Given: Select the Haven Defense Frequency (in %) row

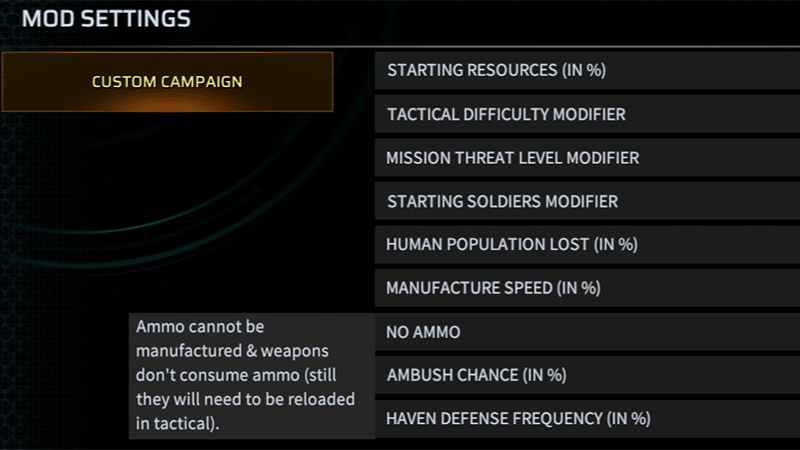Looking at the screenshot, I should (x=519, y=418).
